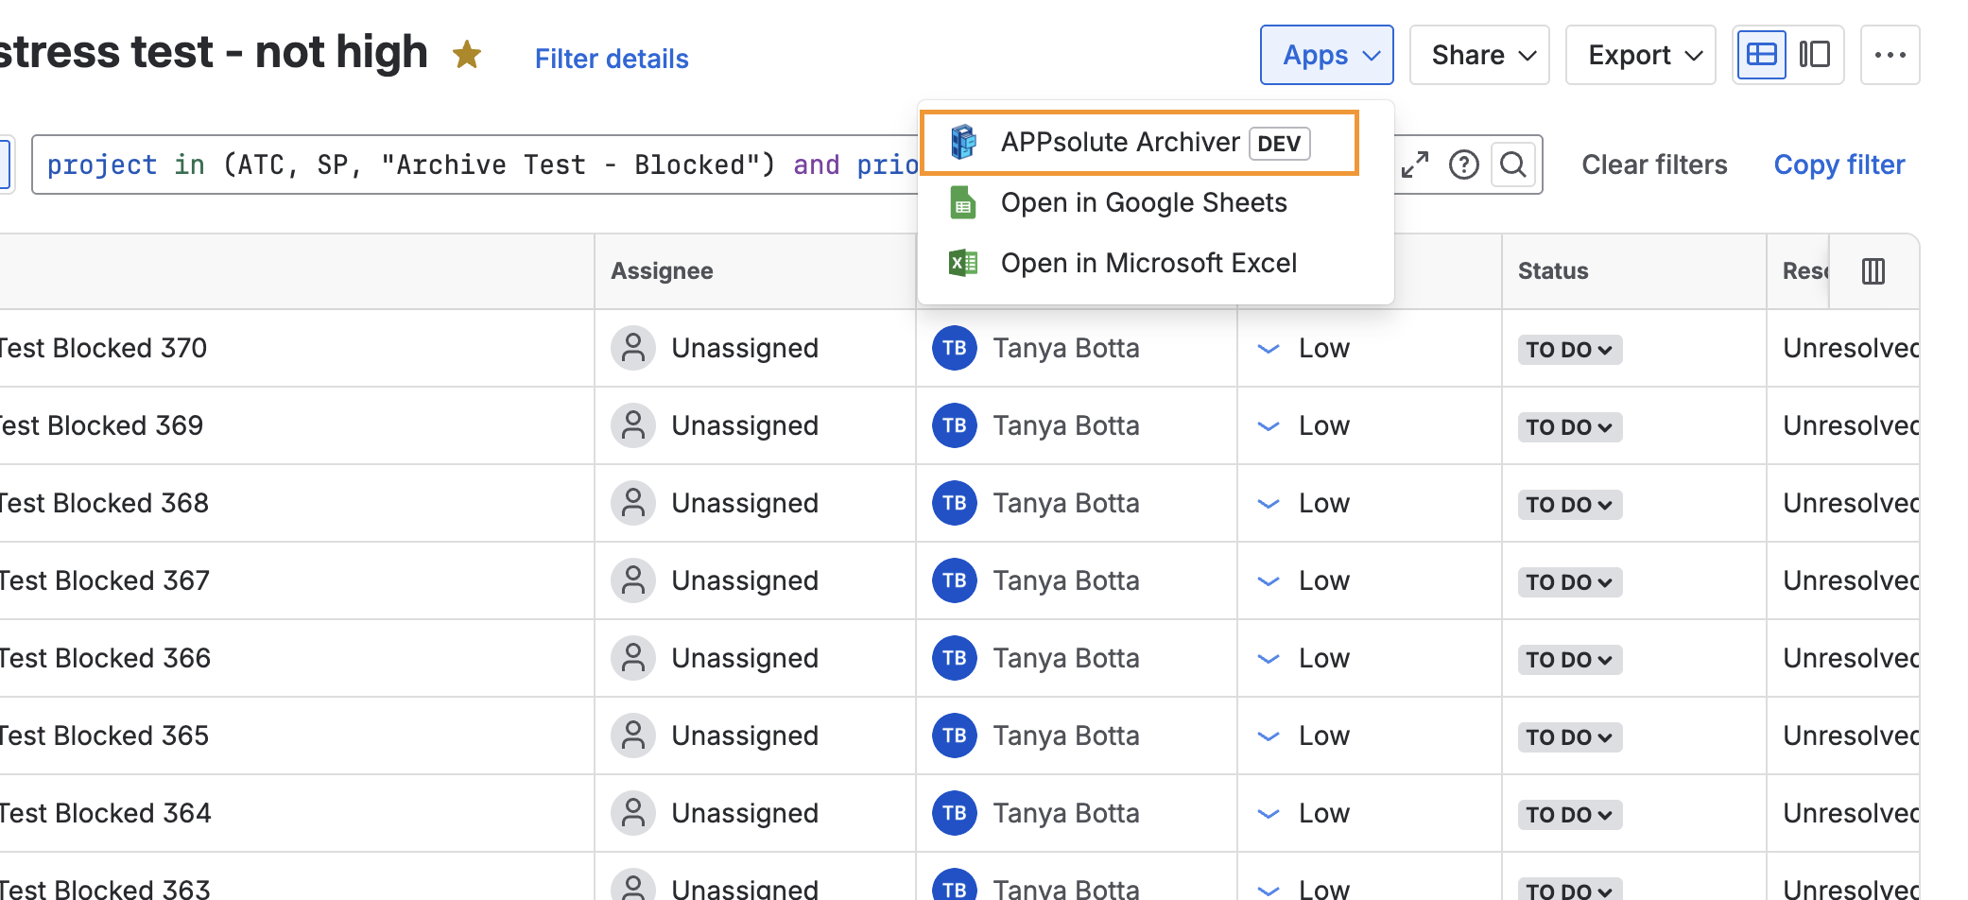Click the gold star favorite icon
Viewport: 1968px width, 900px height.
467,54
